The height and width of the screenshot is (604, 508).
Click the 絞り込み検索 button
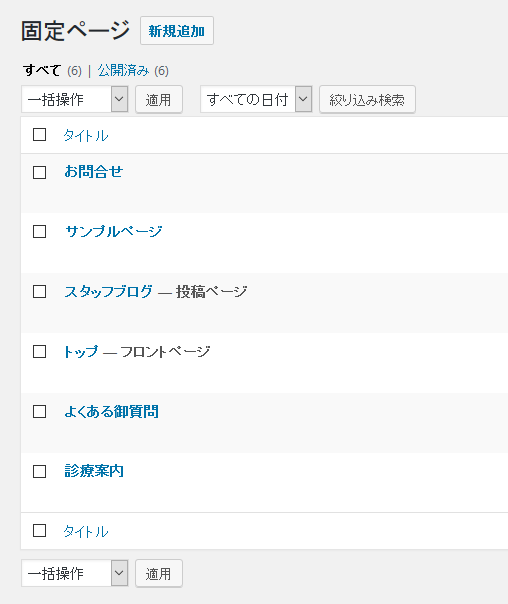[x=367, y=100]
